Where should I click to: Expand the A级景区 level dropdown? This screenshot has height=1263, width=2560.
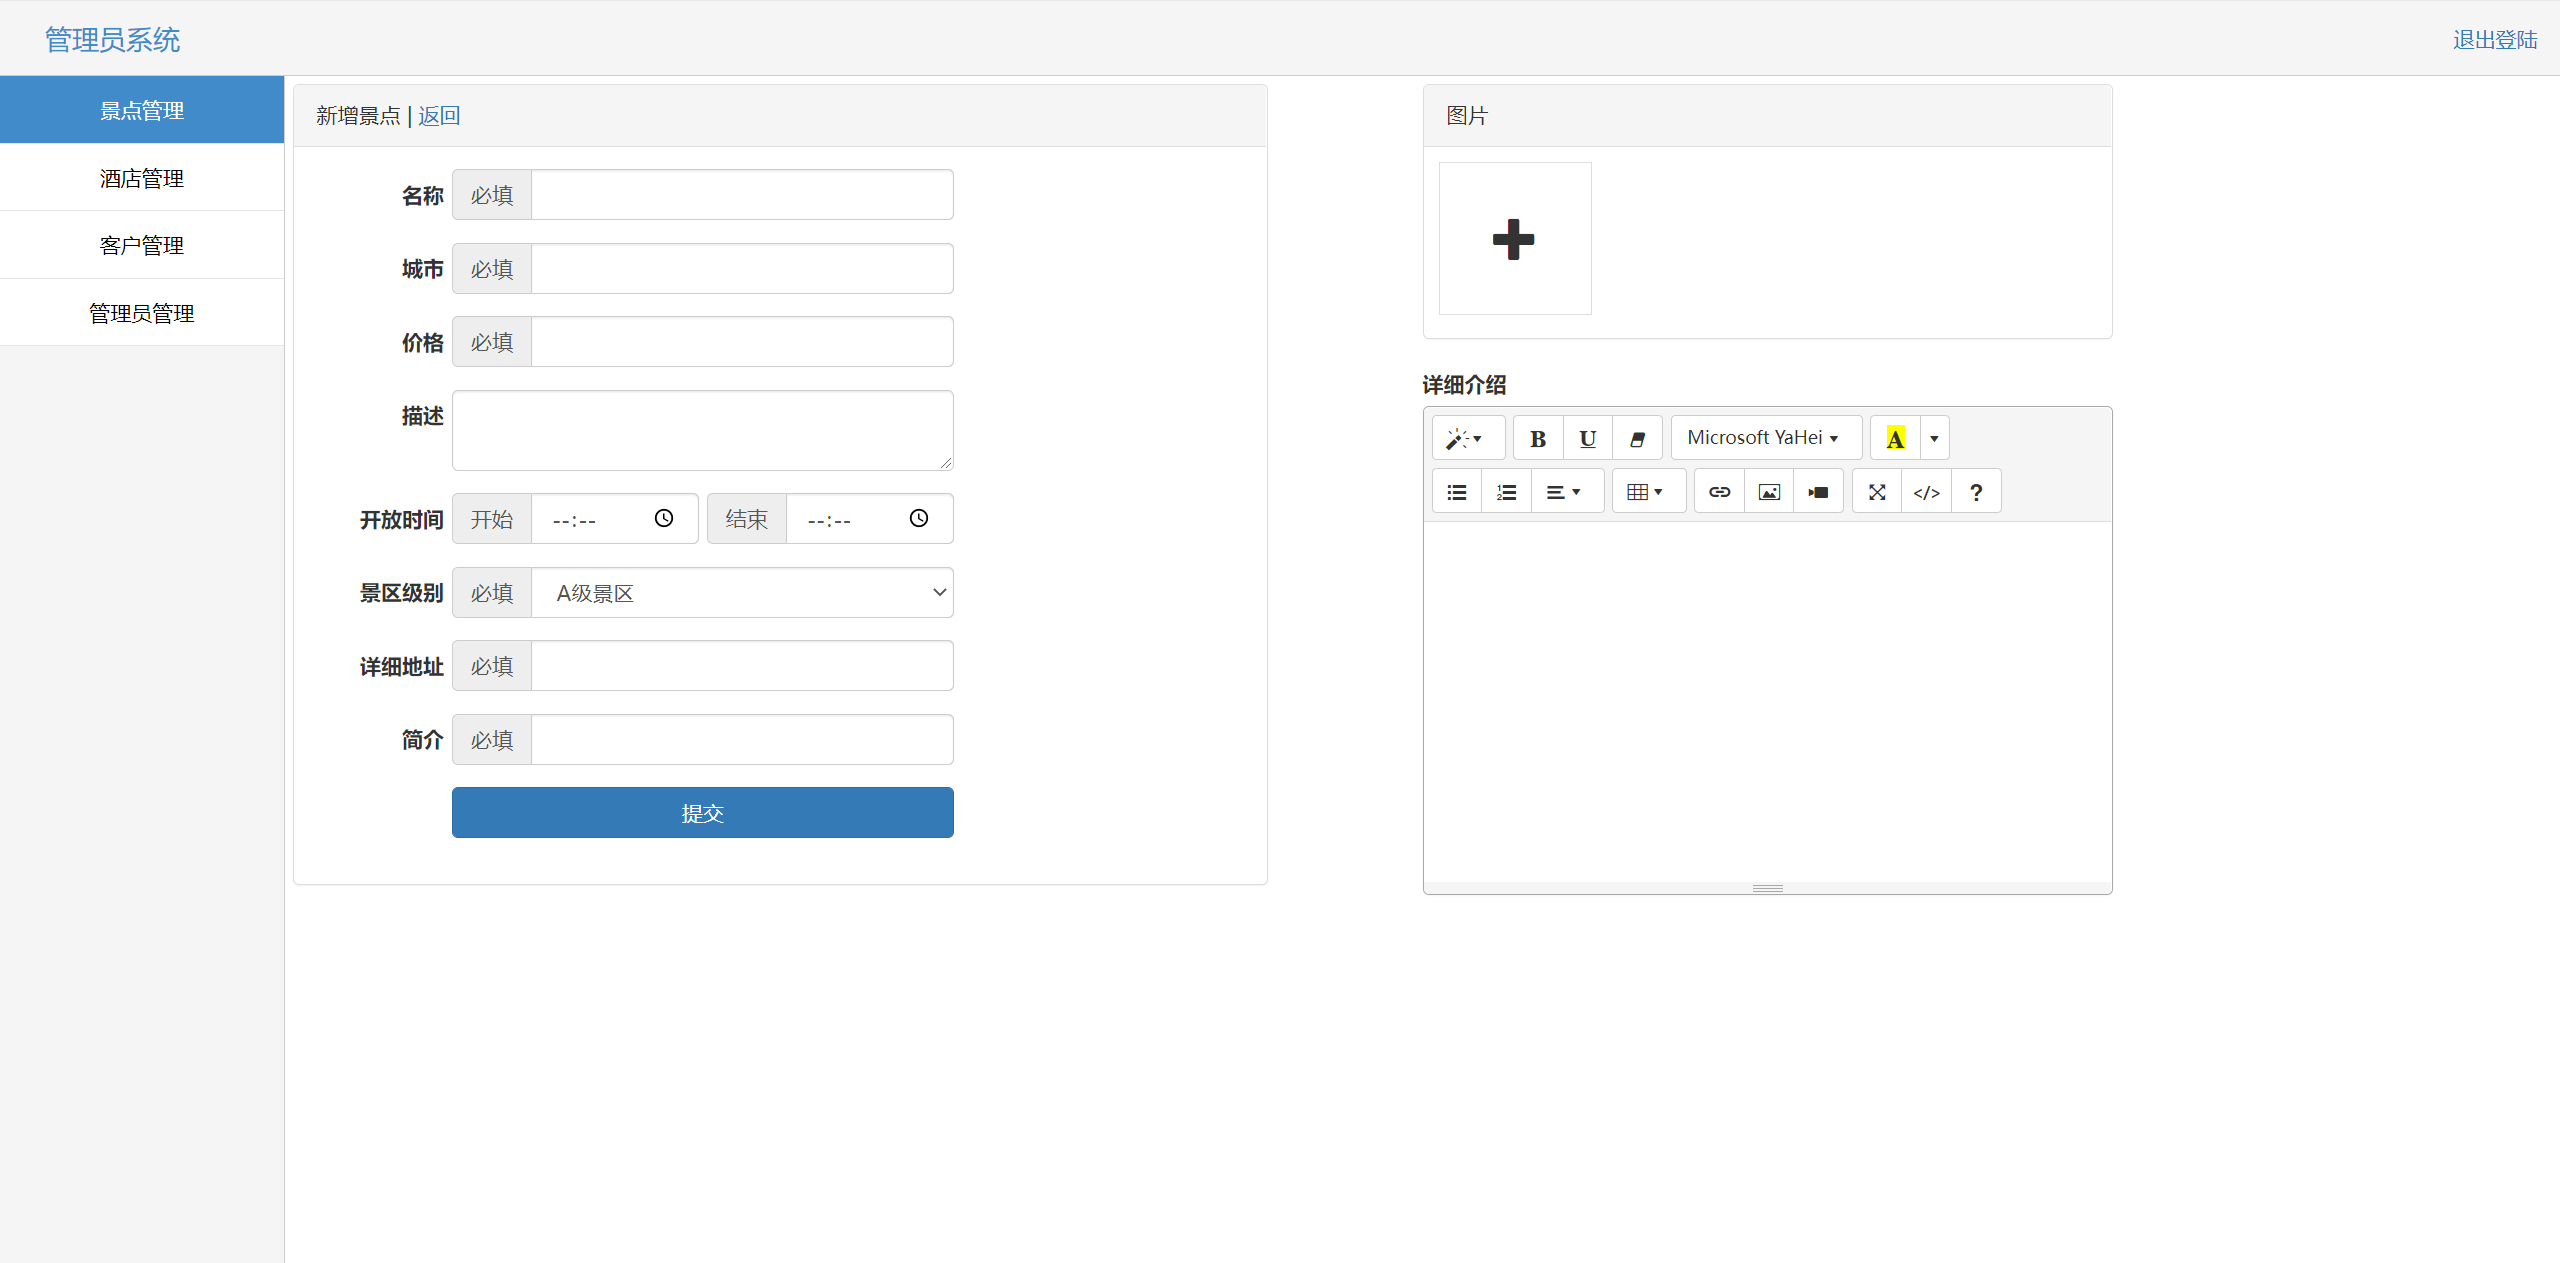click(x=742, y=593)
